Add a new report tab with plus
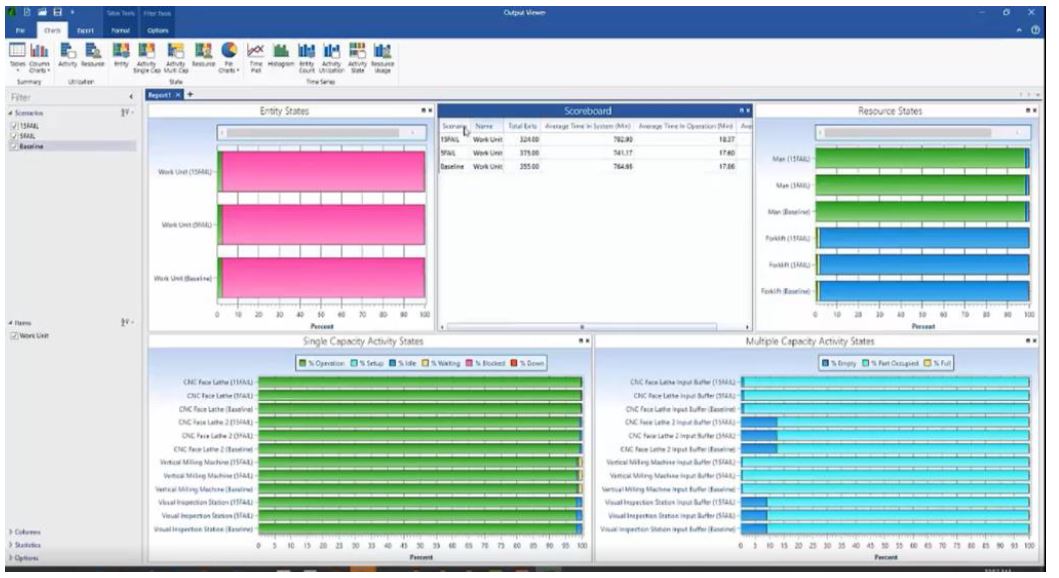Screen dimensions: 1059x578 tap(190, 95)
